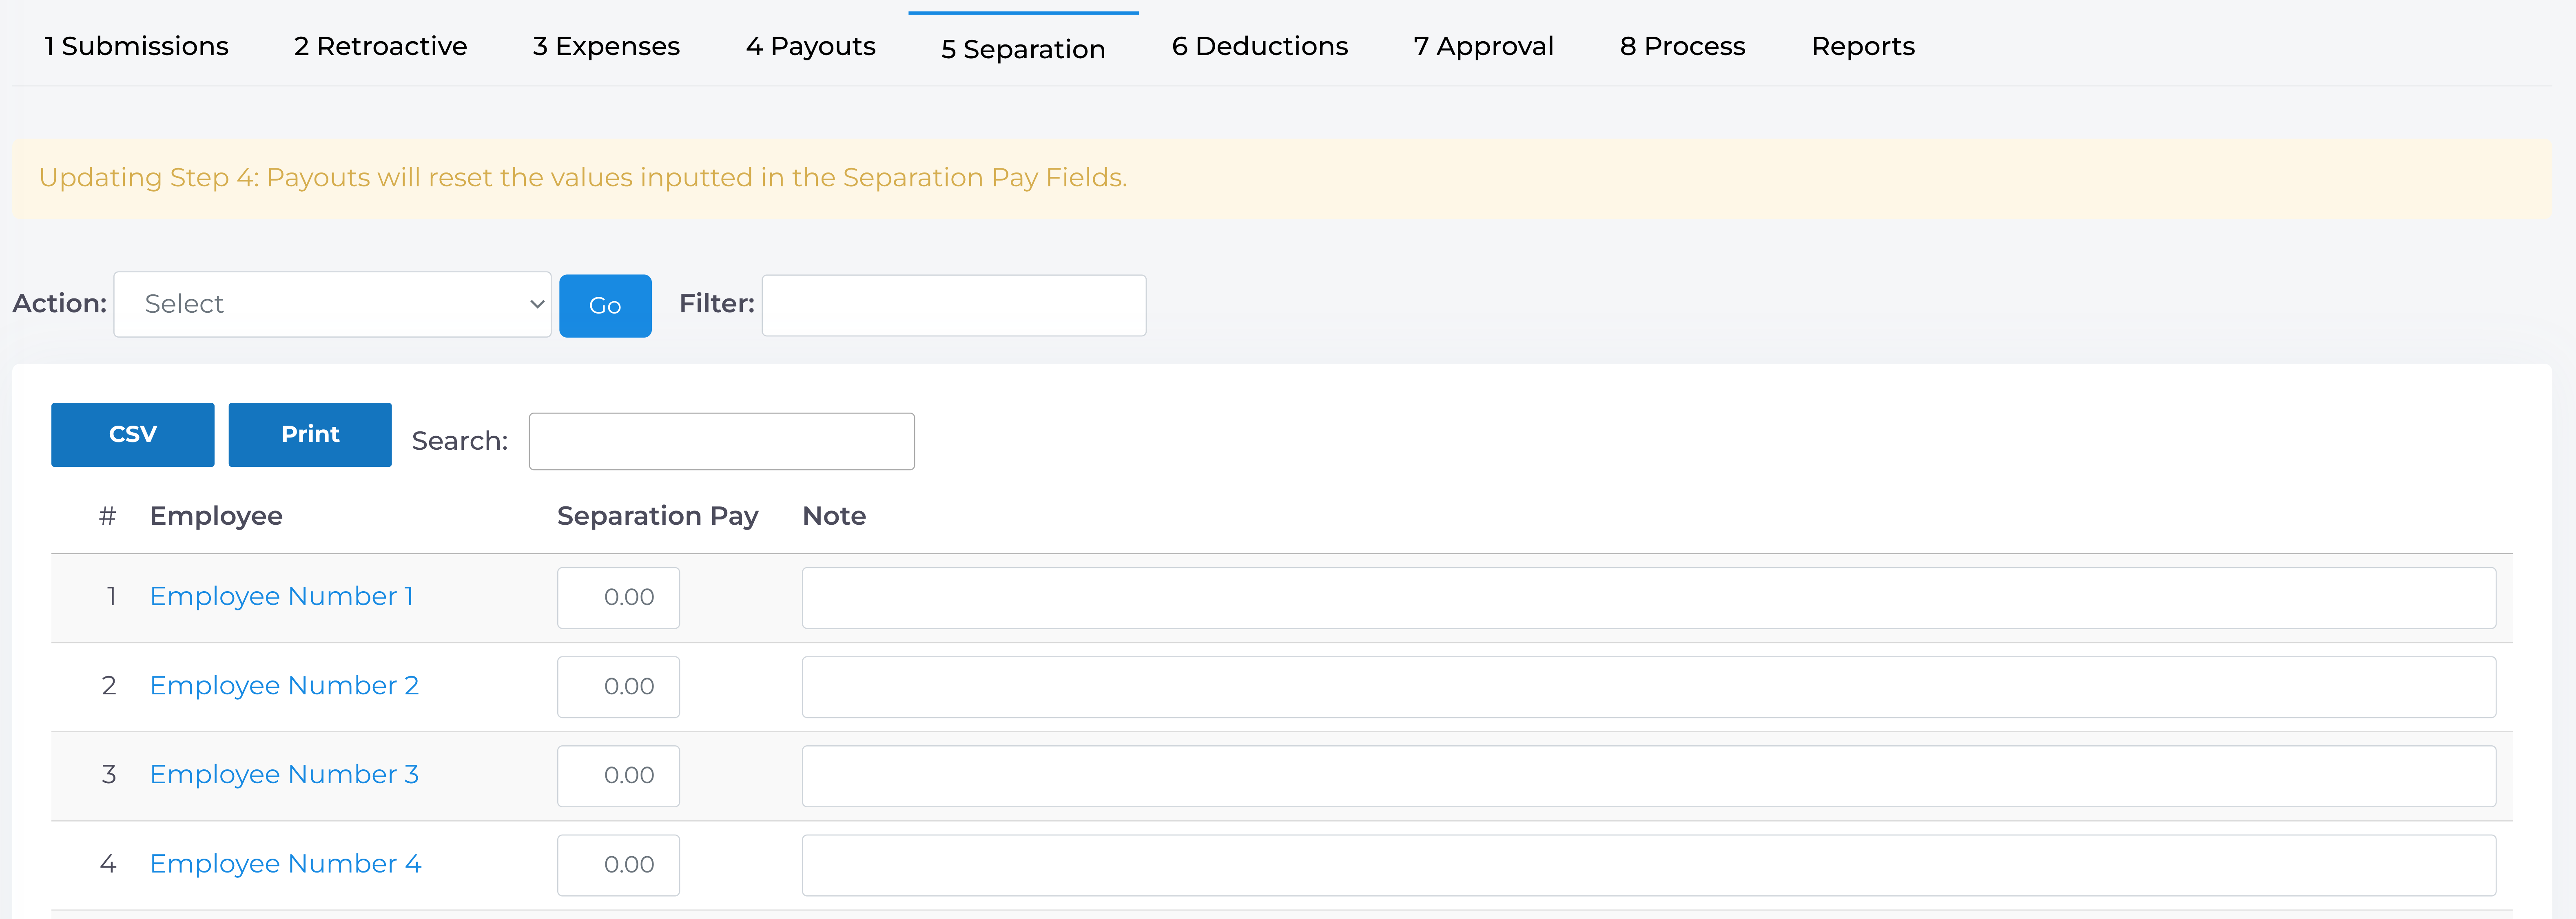Image resolution: width=2576 pixels, height=919 pixels.
Task: Export the table using the CSV button
Action: tap(132, 434)
